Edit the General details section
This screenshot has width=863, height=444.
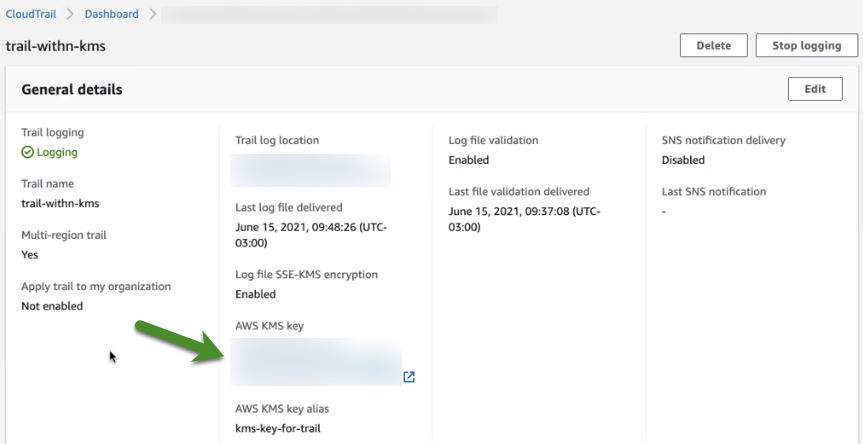point(815,89)
